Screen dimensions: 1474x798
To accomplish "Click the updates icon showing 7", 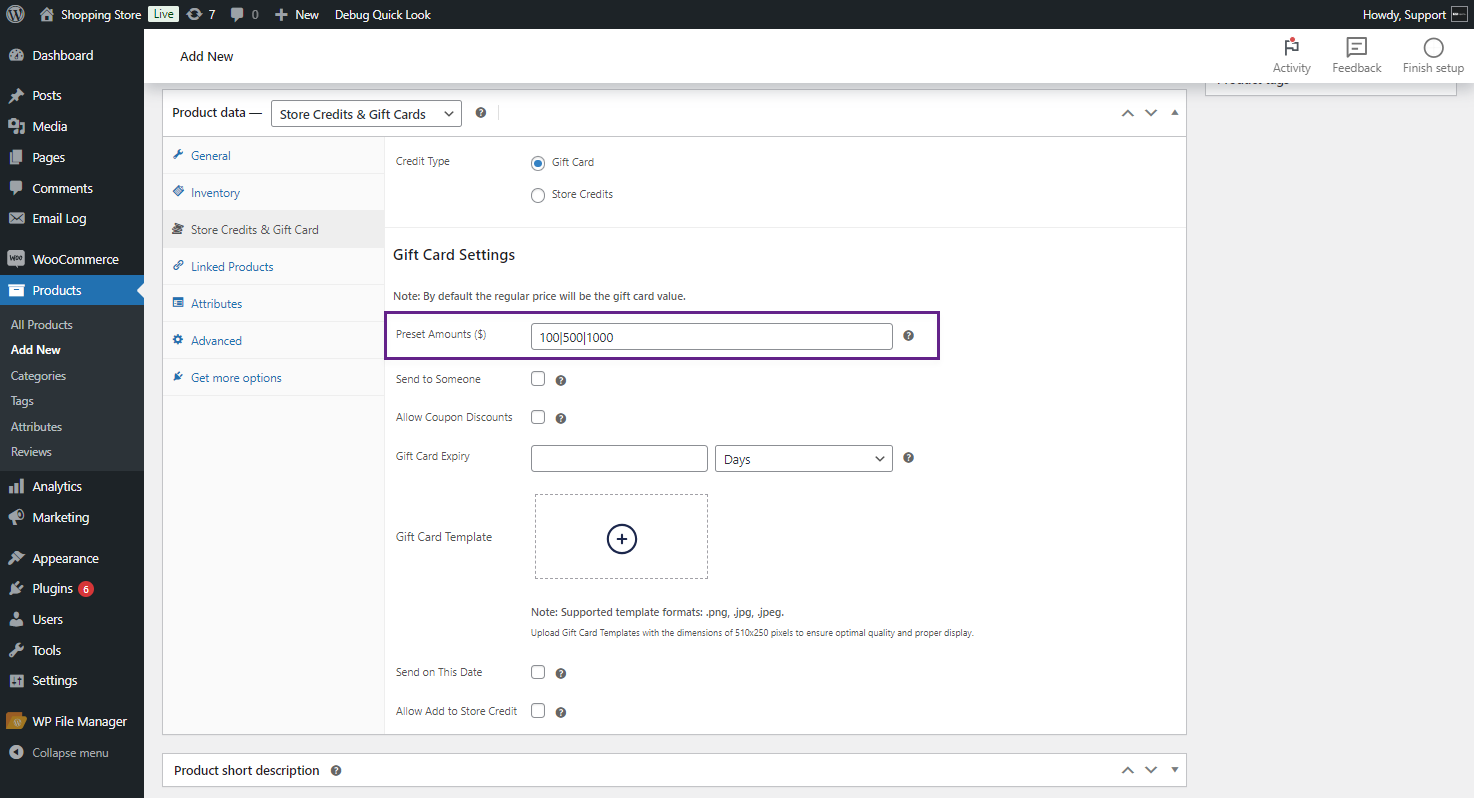I will coord(201,15).
